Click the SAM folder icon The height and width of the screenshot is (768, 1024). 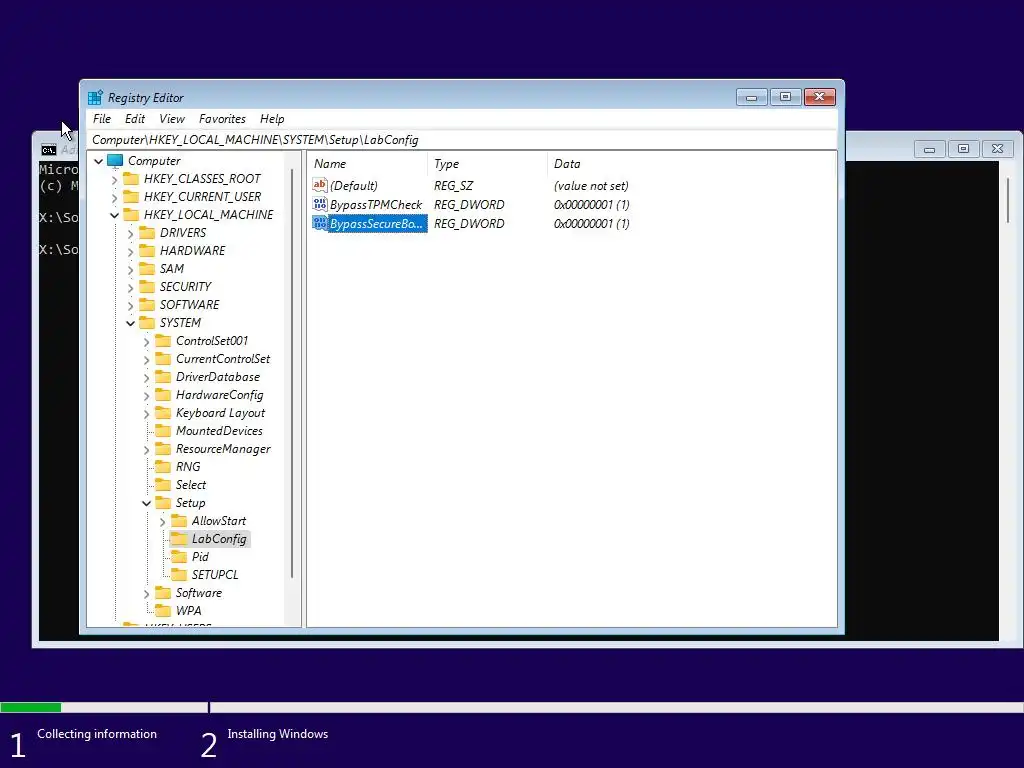[148, 269]
